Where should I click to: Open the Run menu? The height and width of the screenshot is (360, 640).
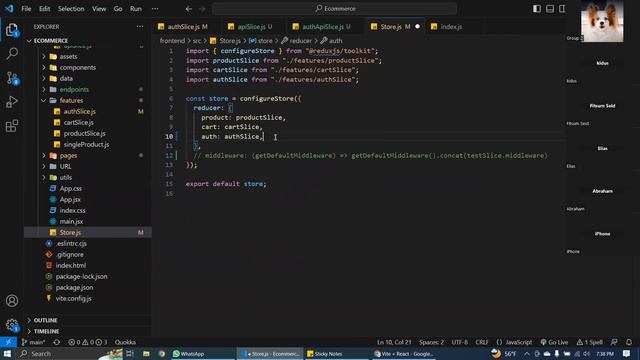136,9
